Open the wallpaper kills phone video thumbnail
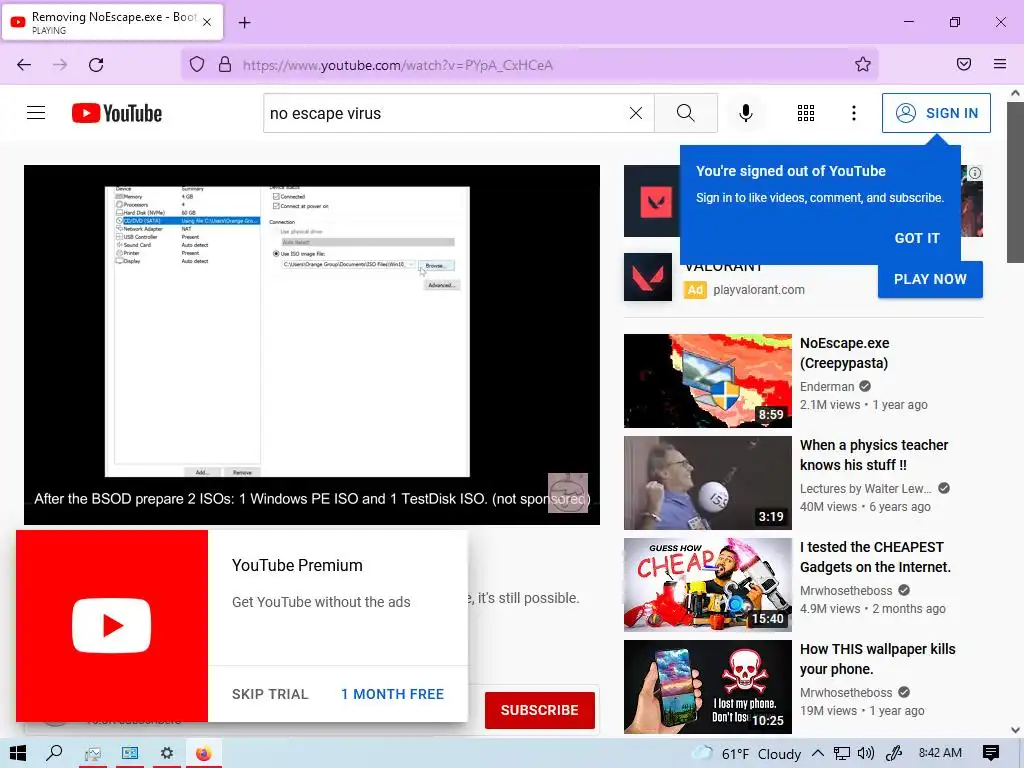 [707, 686]
